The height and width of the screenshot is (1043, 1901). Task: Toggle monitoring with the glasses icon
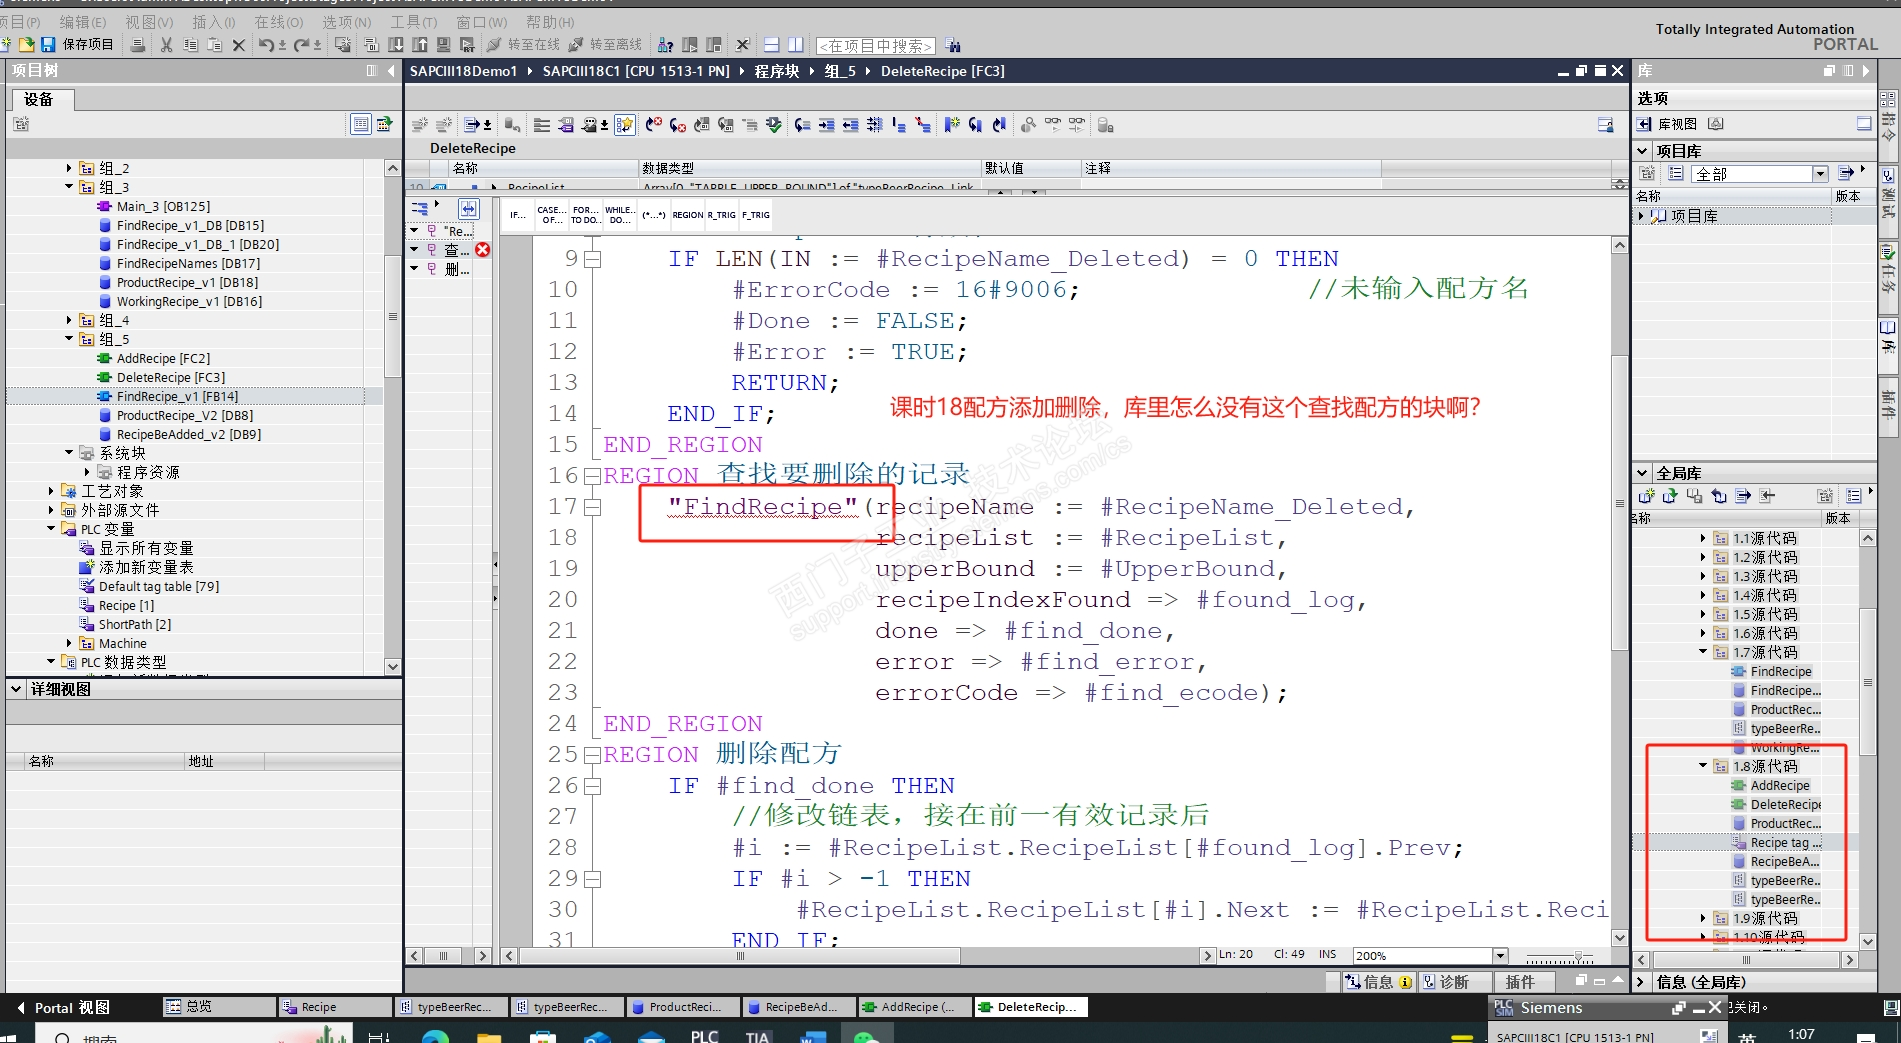[x=1053, y=125]
